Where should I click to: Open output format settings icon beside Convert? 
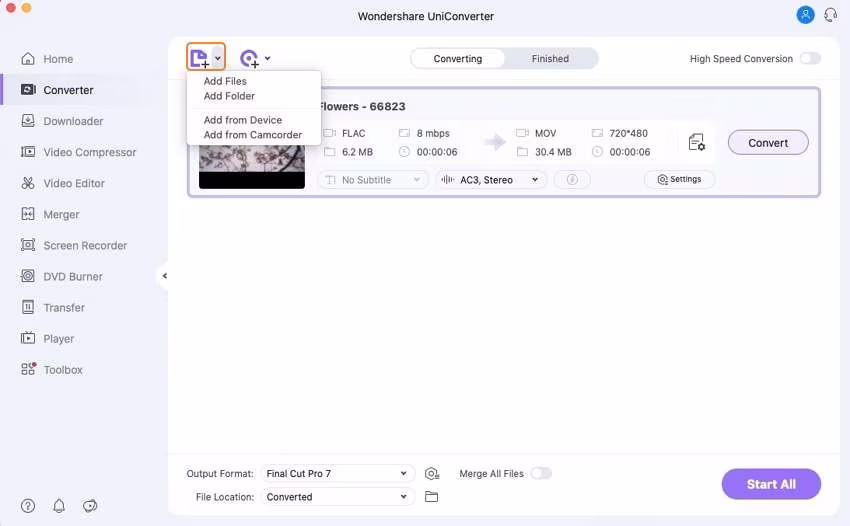coord(697,143)
